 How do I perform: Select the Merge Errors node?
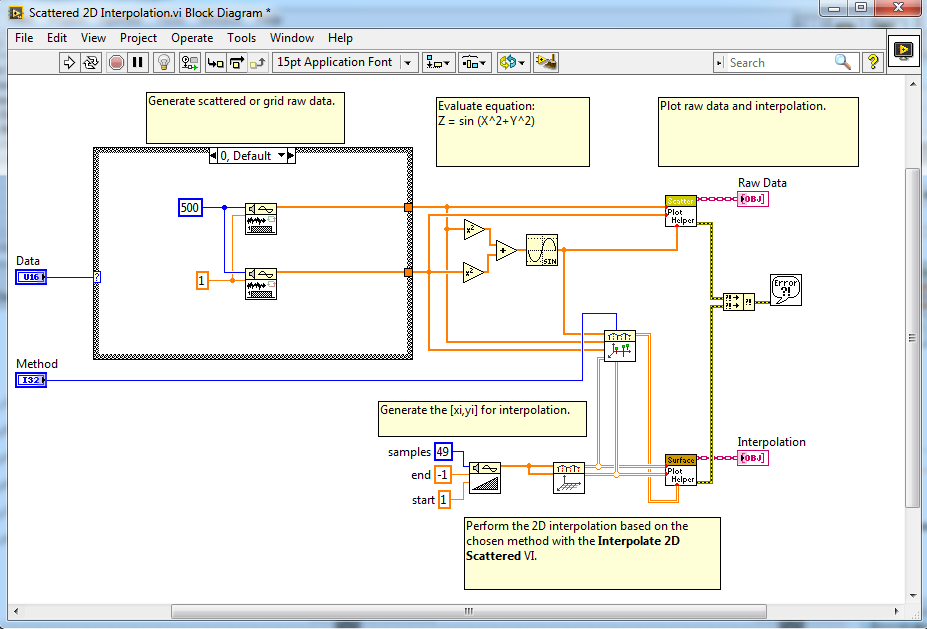(738, 302)
